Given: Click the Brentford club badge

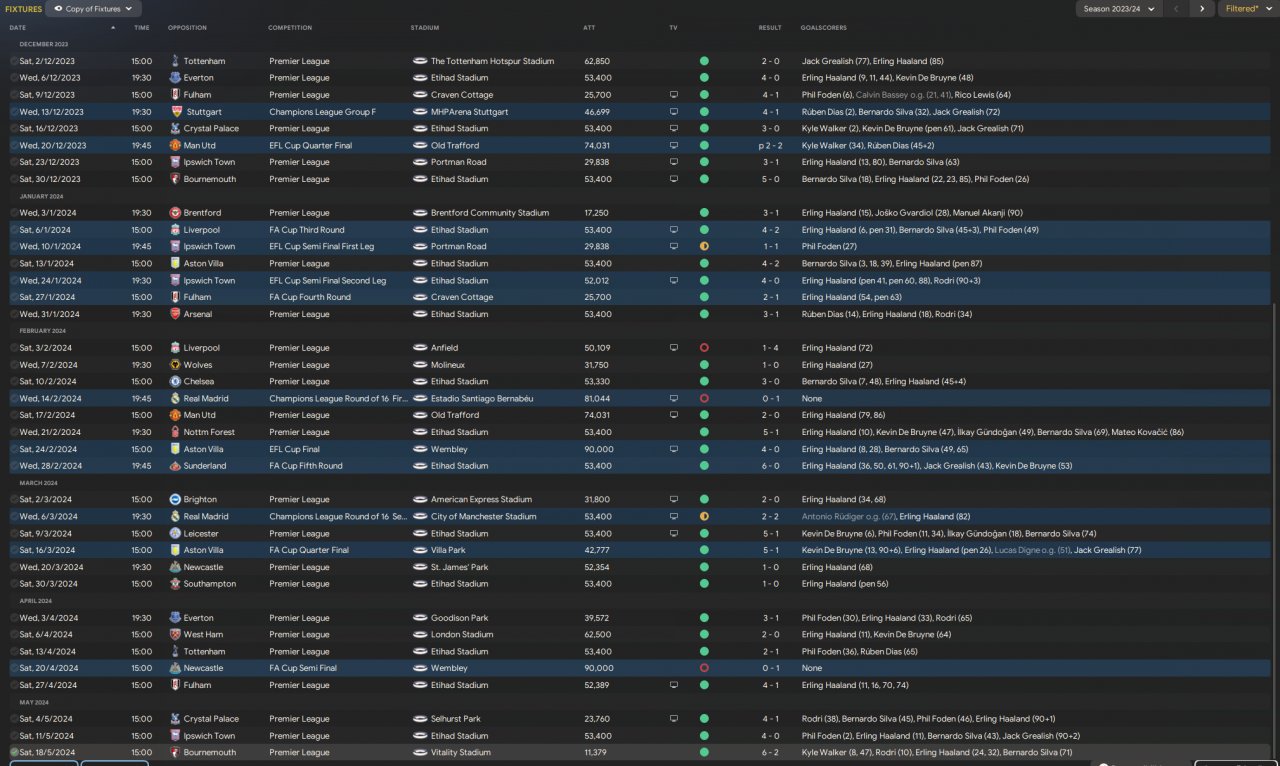Looking at the screenshot, I should [176, 213].
